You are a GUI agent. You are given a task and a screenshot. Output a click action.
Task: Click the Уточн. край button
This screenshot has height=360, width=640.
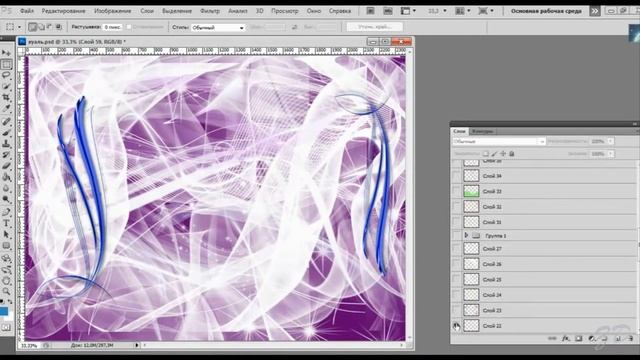pos(375,27)
